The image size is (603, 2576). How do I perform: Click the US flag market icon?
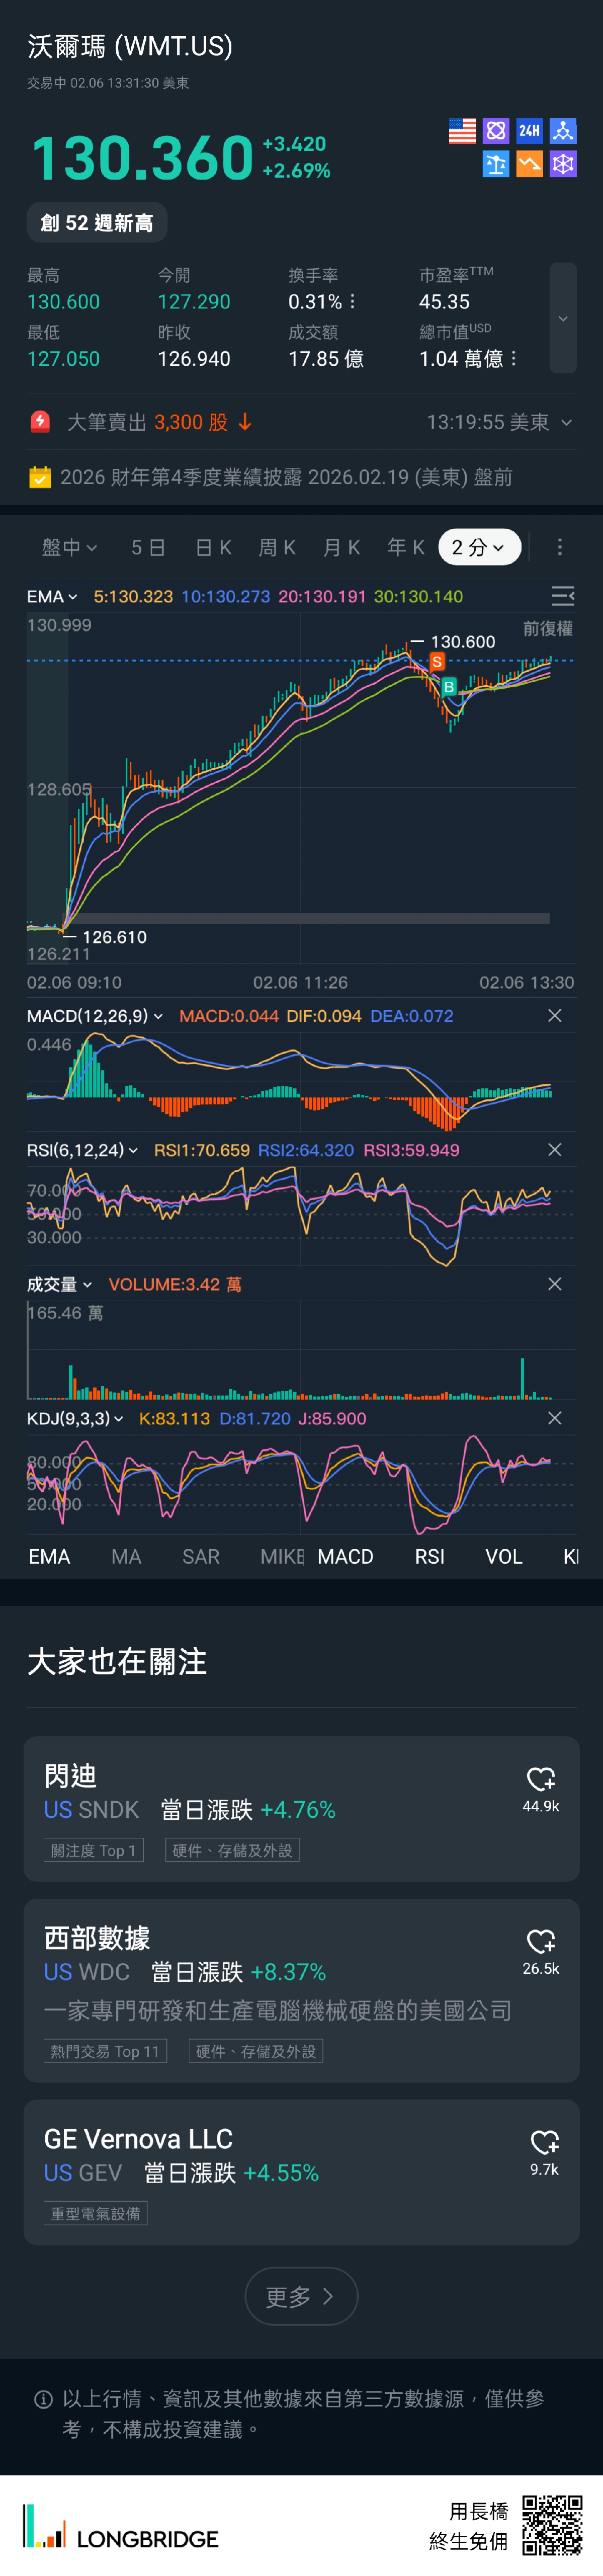tap(462, 131)
